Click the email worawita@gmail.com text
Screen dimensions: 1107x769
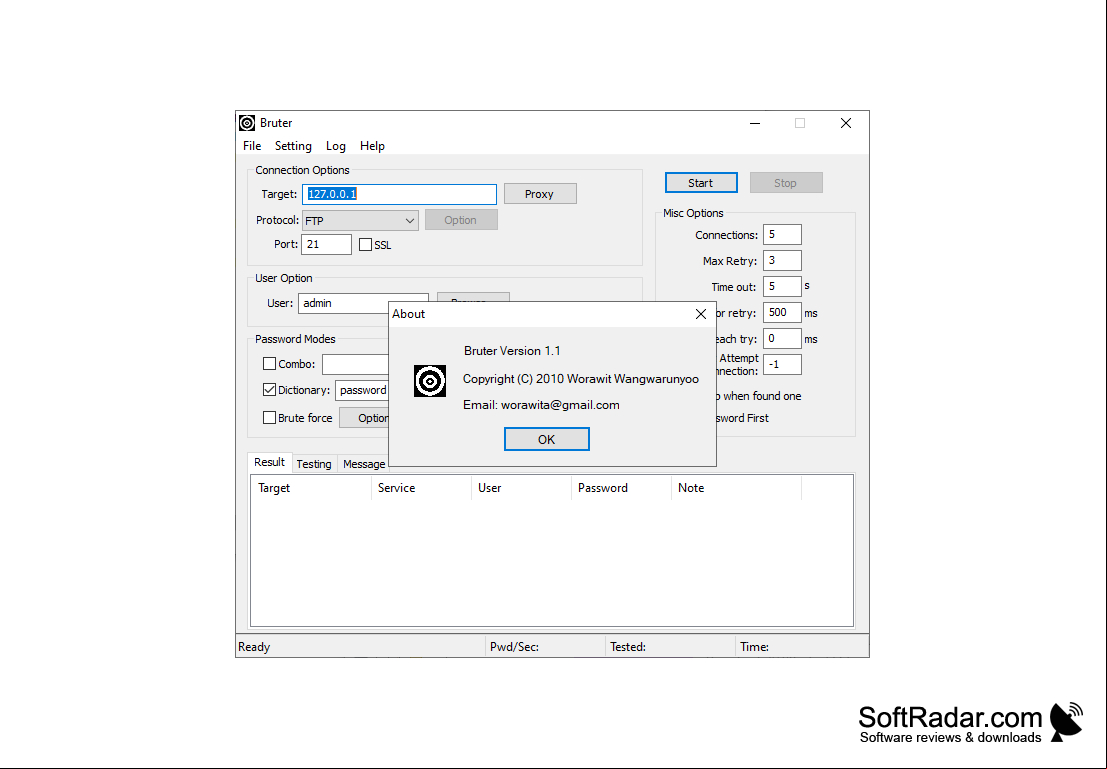[541, 405]
